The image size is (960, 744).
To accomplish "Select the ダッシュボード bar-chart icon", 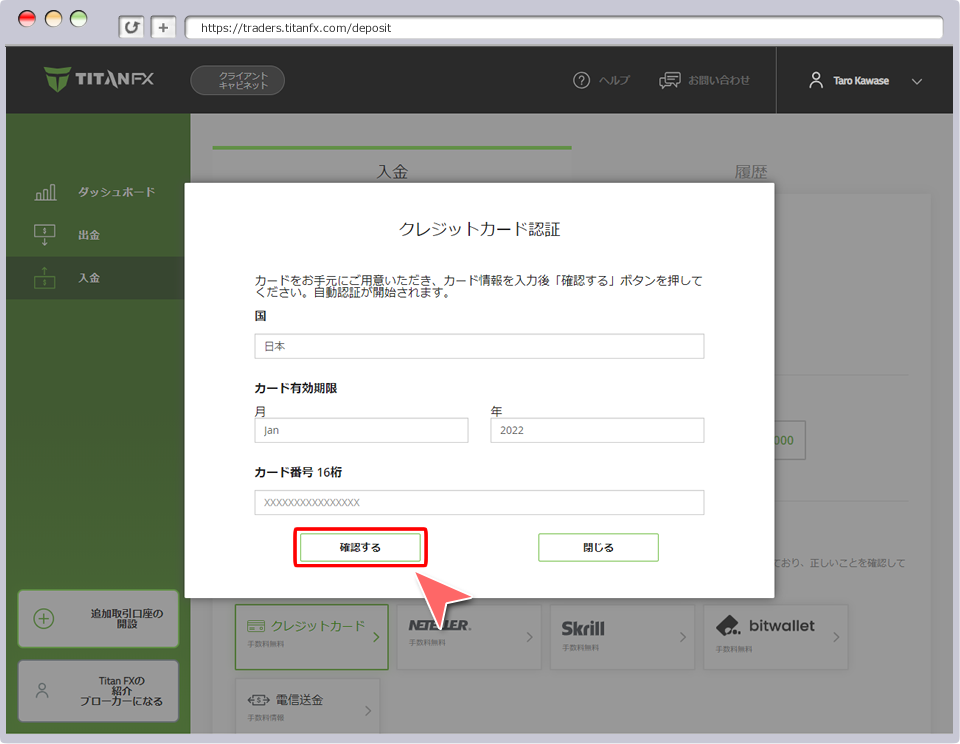I will pos(45,191).
